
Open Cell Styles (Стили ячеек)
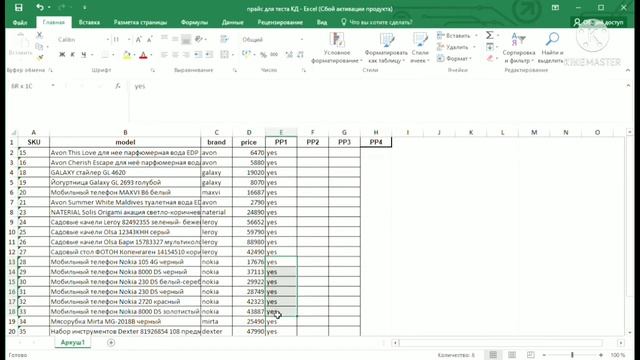420,48
